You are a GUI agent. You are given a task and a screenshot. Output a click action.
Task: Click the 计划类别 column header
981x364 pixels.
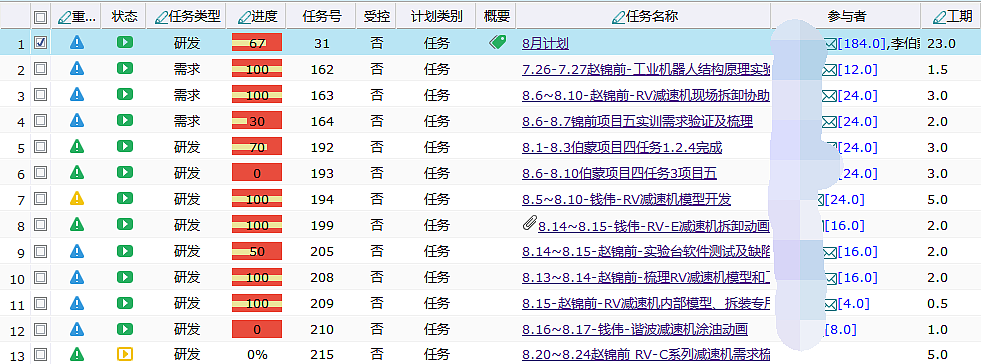pyautogui.click(x=436, y=16)
